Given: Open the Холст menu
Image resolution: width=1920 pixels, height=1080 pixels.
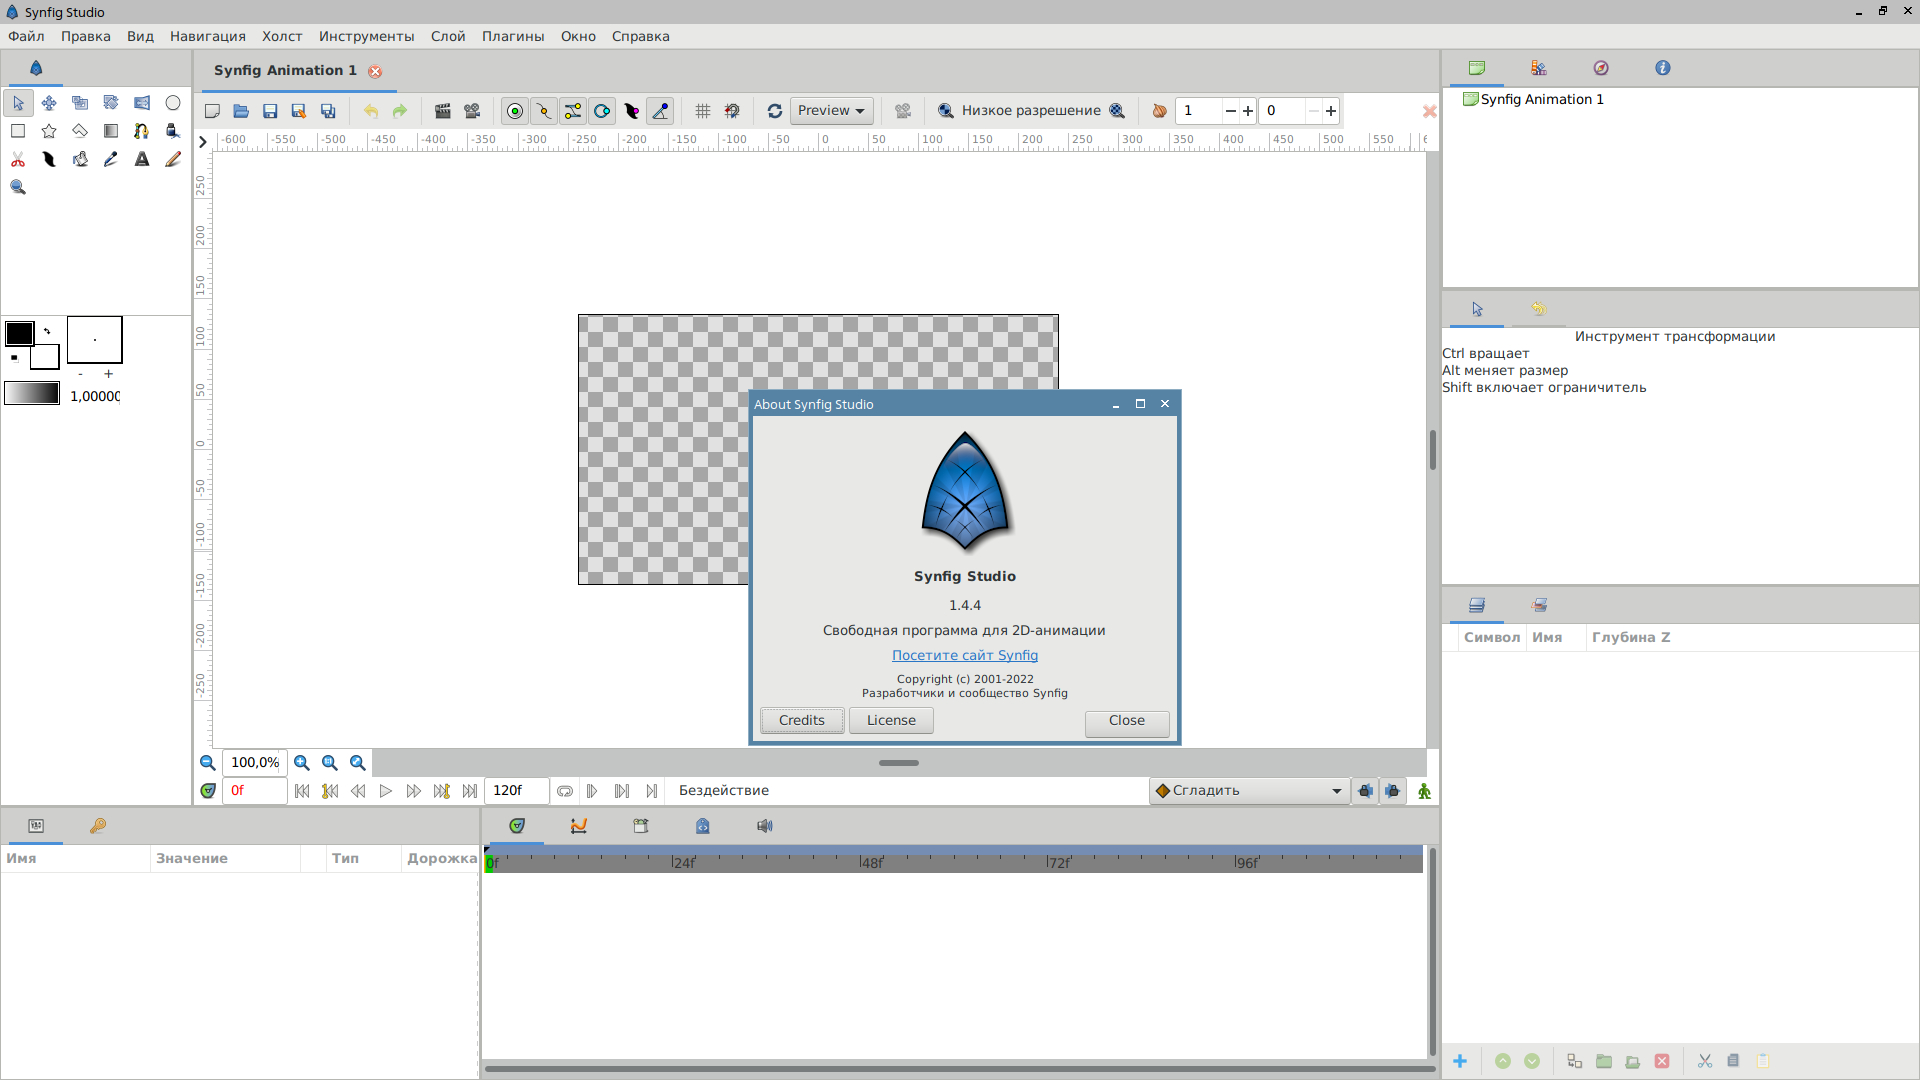Looking at the screenshot, I should [282, 36].
